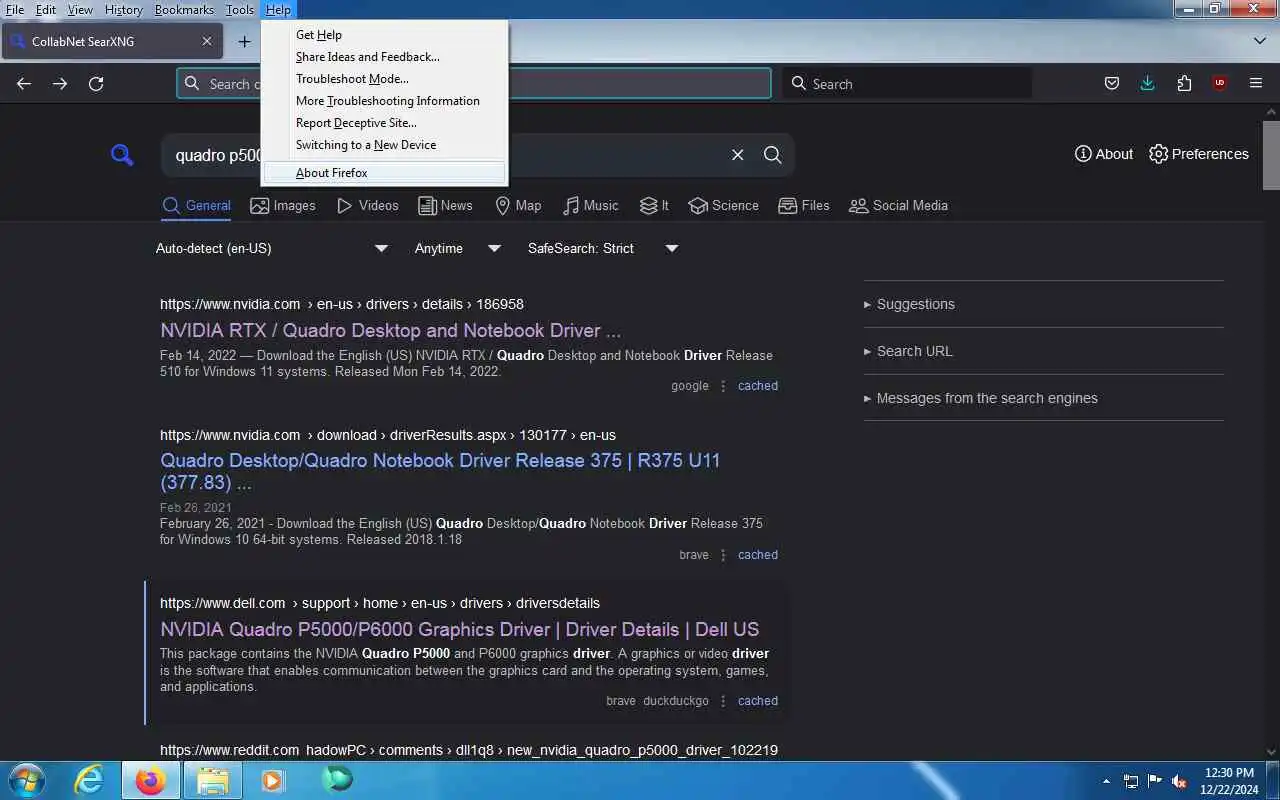Open Windows Media Player on taskbar
The width and height of the screenshot is (1280, 800).
(273, 780)
